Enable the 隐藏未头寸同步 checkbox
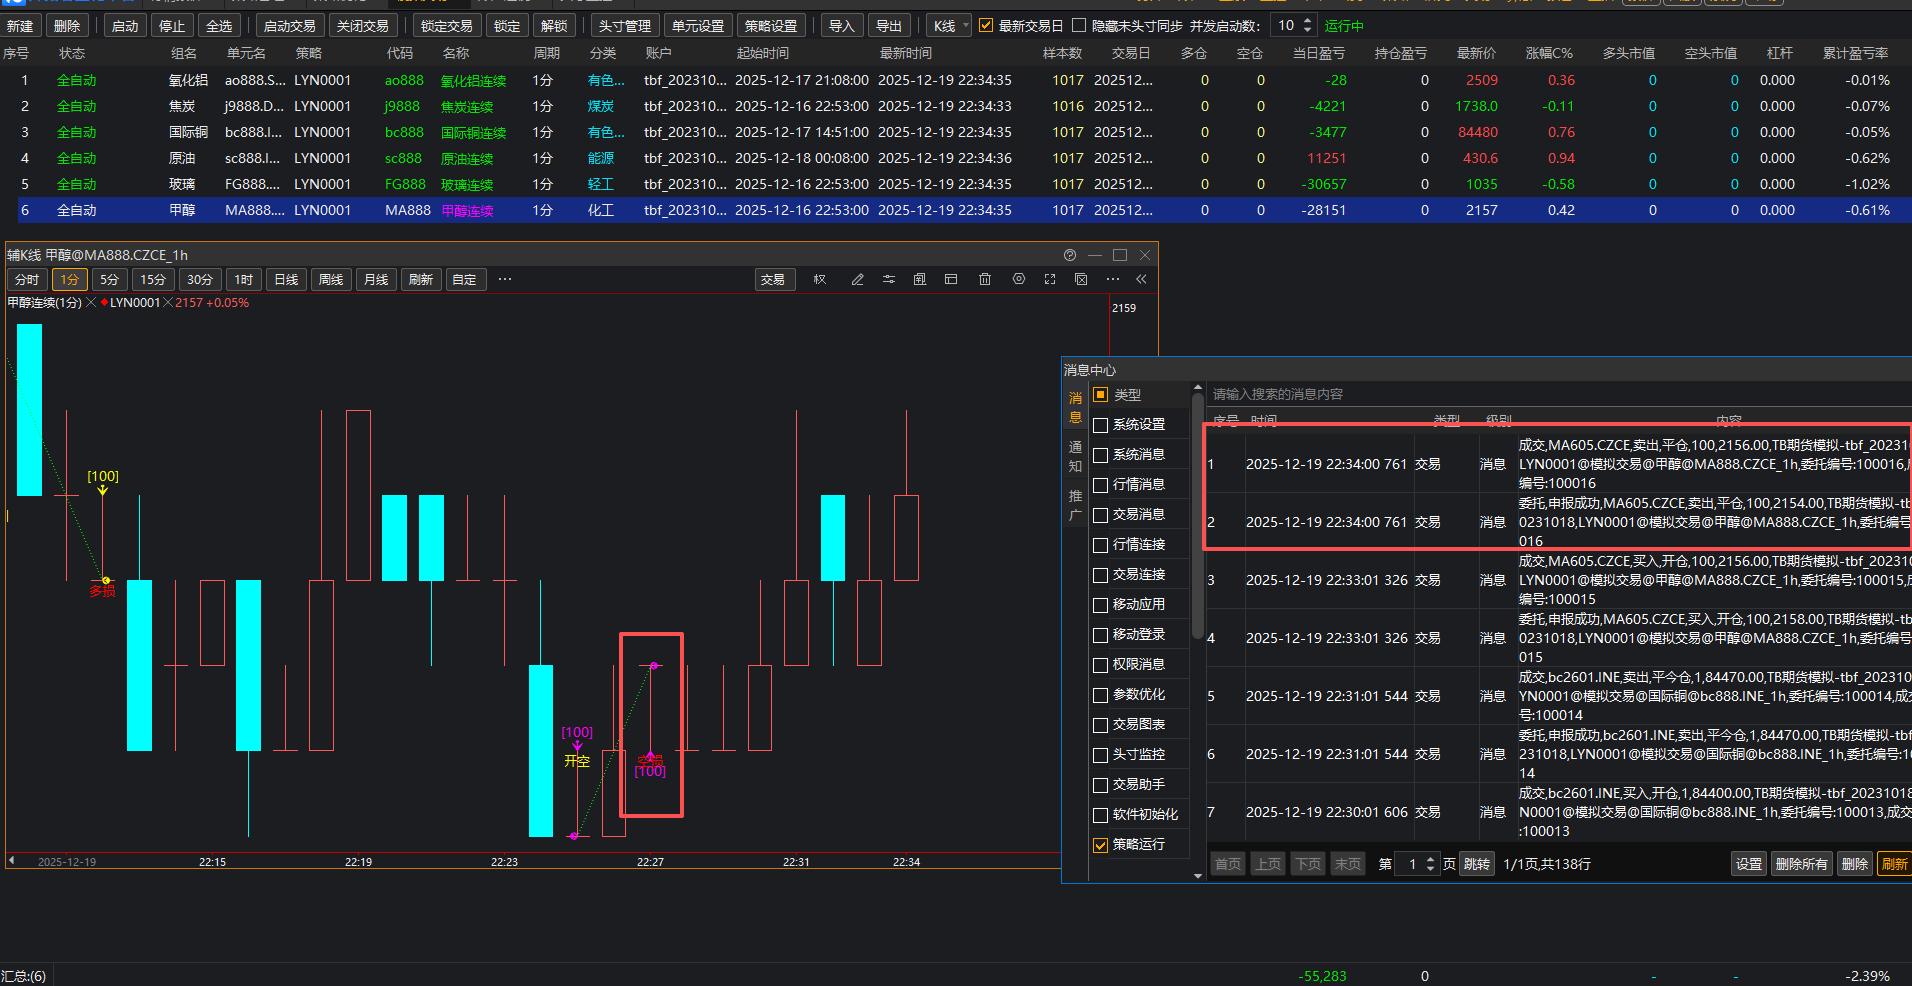 pos(1079,26)
